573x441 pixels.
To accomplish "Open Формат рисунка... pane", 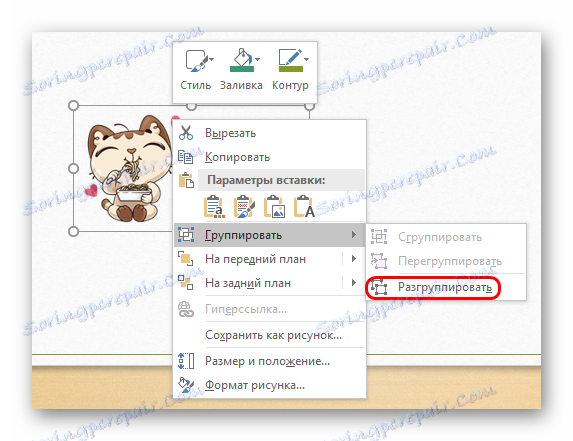I will point(270,385).
